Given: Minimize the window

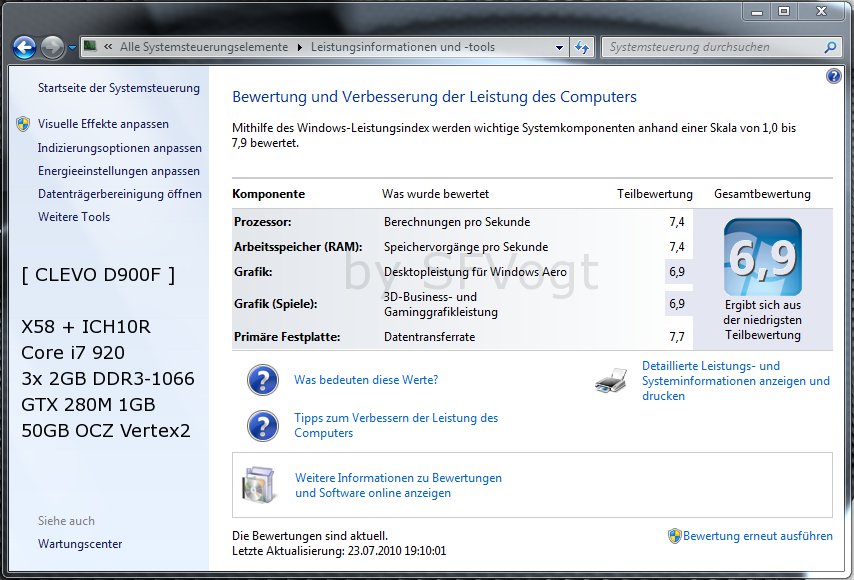Looking at the screenshot, I should tap(757, 11).
